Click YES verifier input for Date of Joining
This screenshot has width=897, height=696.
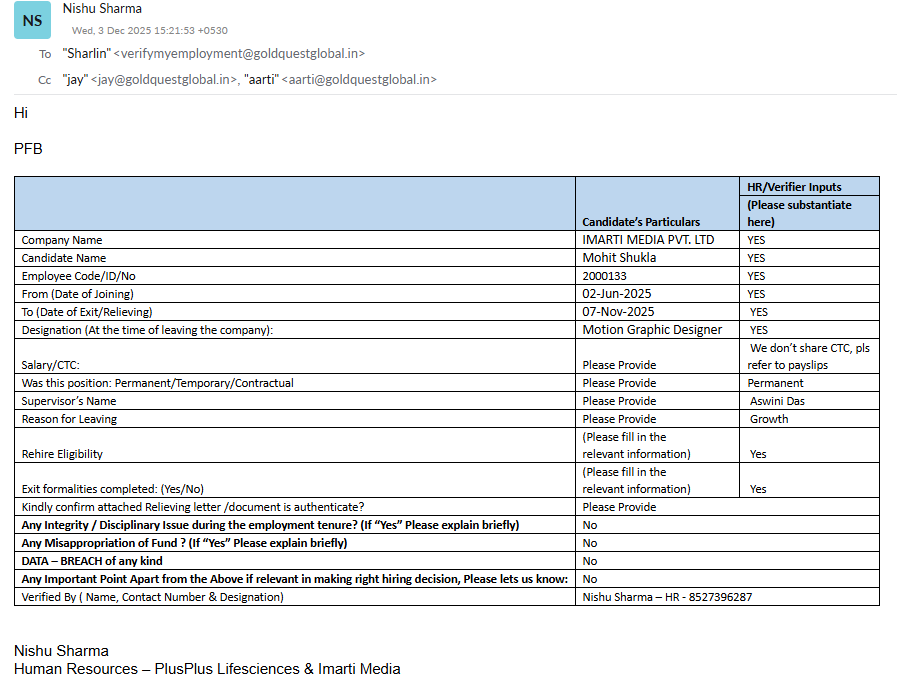756,294
